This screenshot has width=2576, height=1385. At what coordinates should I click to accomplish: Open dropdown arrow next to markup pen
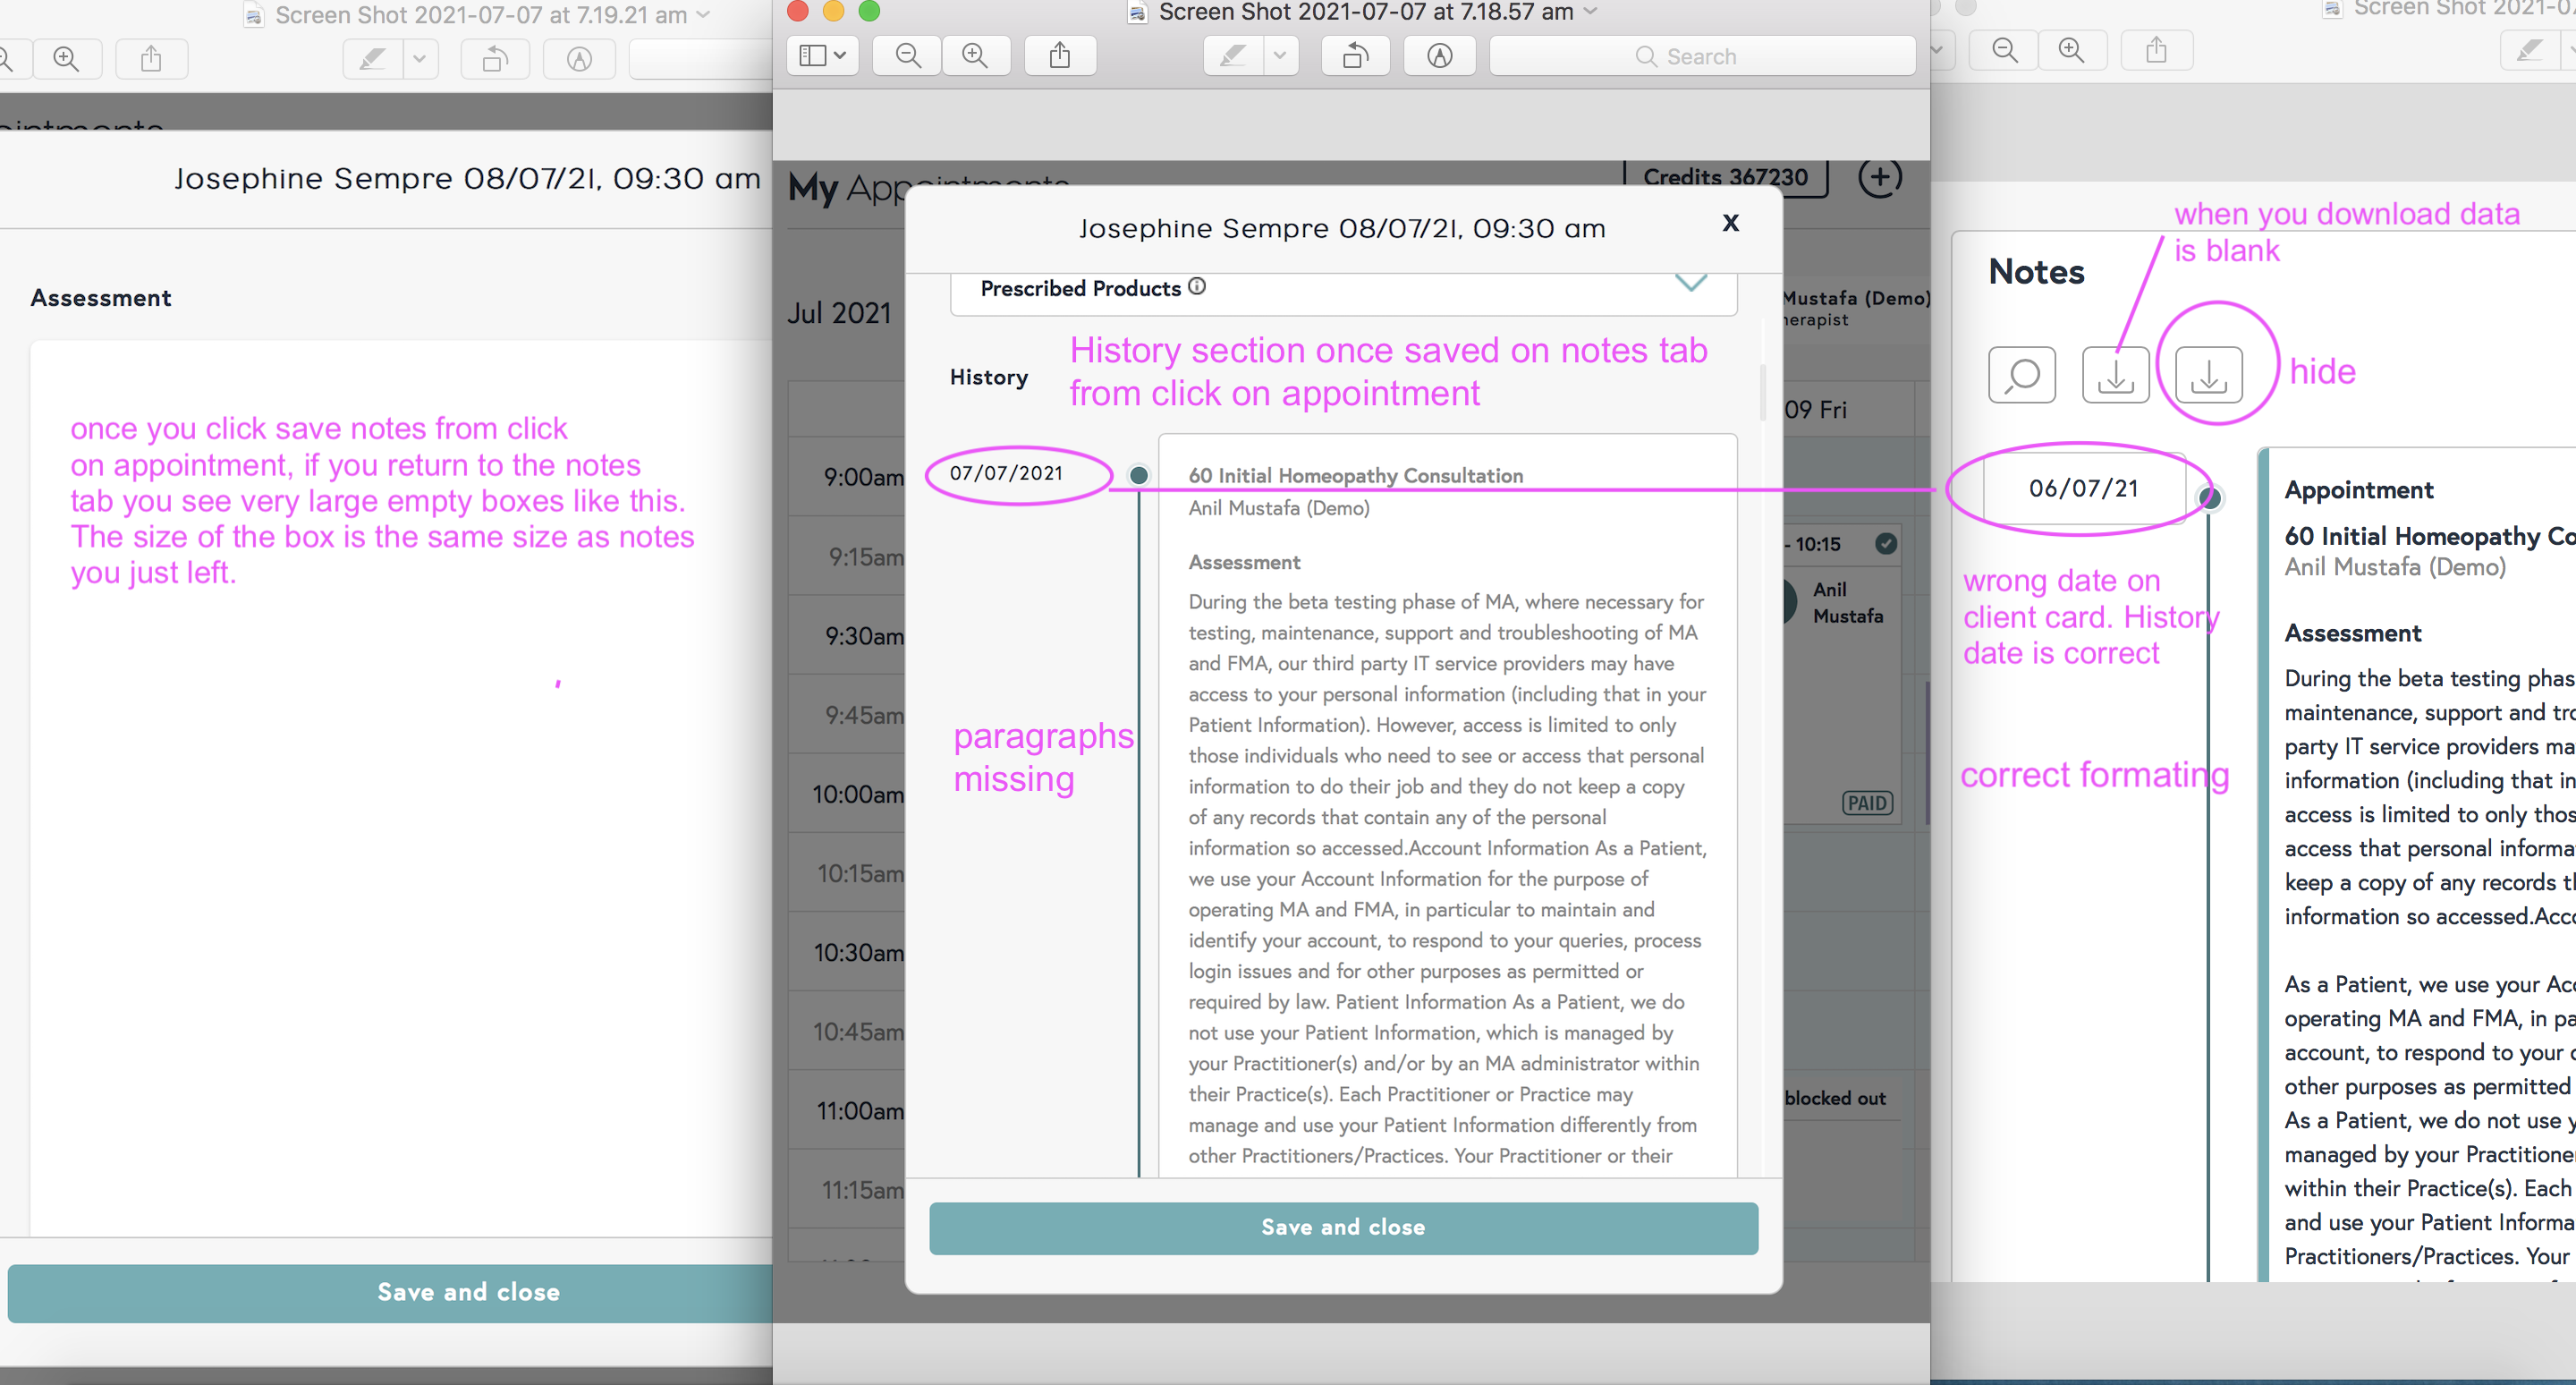pos(1279,56)
